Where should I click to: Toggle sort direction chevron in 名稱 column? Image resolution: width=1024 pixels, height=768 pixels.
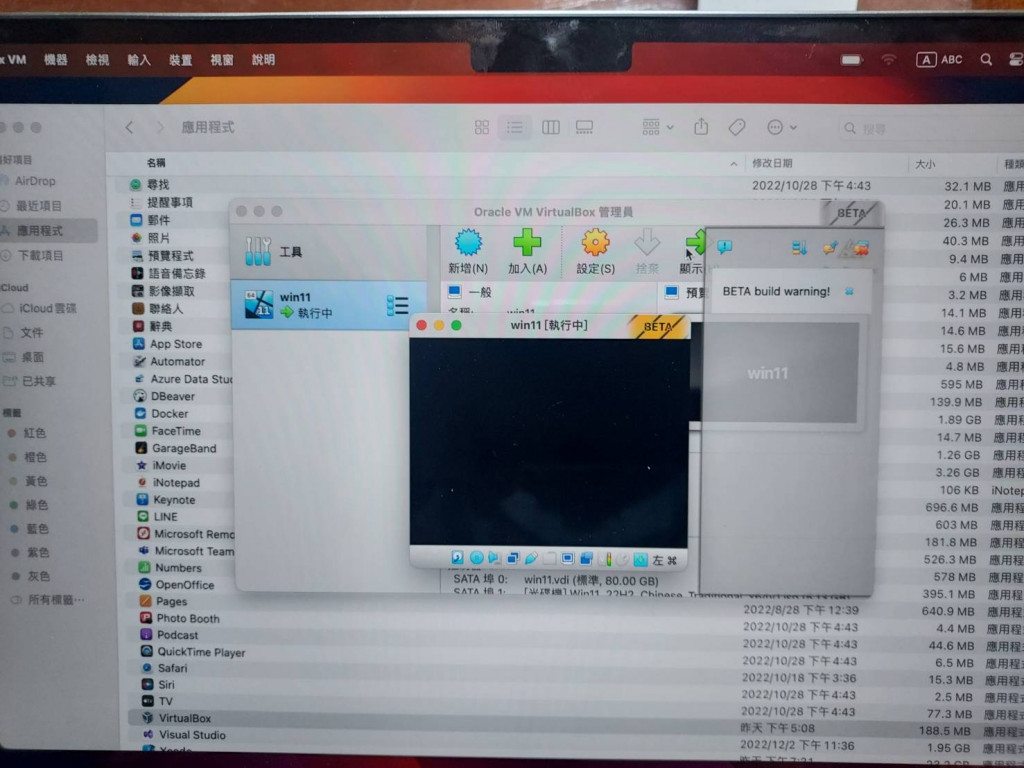coord(733,163)
